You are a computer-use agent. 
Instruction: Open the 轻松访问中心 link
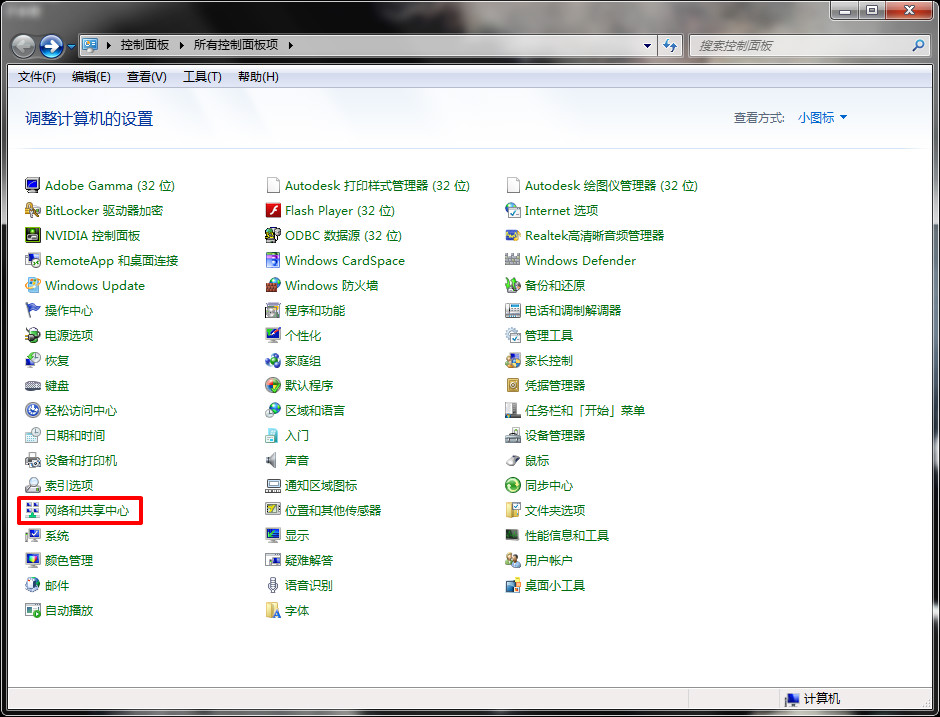coord(81,411)
